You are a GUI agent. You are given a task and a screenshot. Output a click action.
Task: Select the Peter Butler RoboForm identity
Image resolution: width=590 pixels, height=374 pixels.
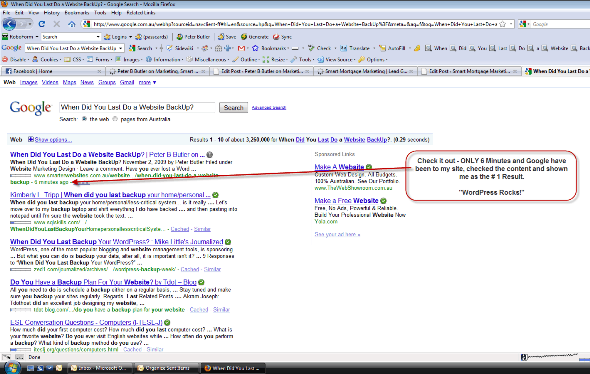(x=194, y=37)
